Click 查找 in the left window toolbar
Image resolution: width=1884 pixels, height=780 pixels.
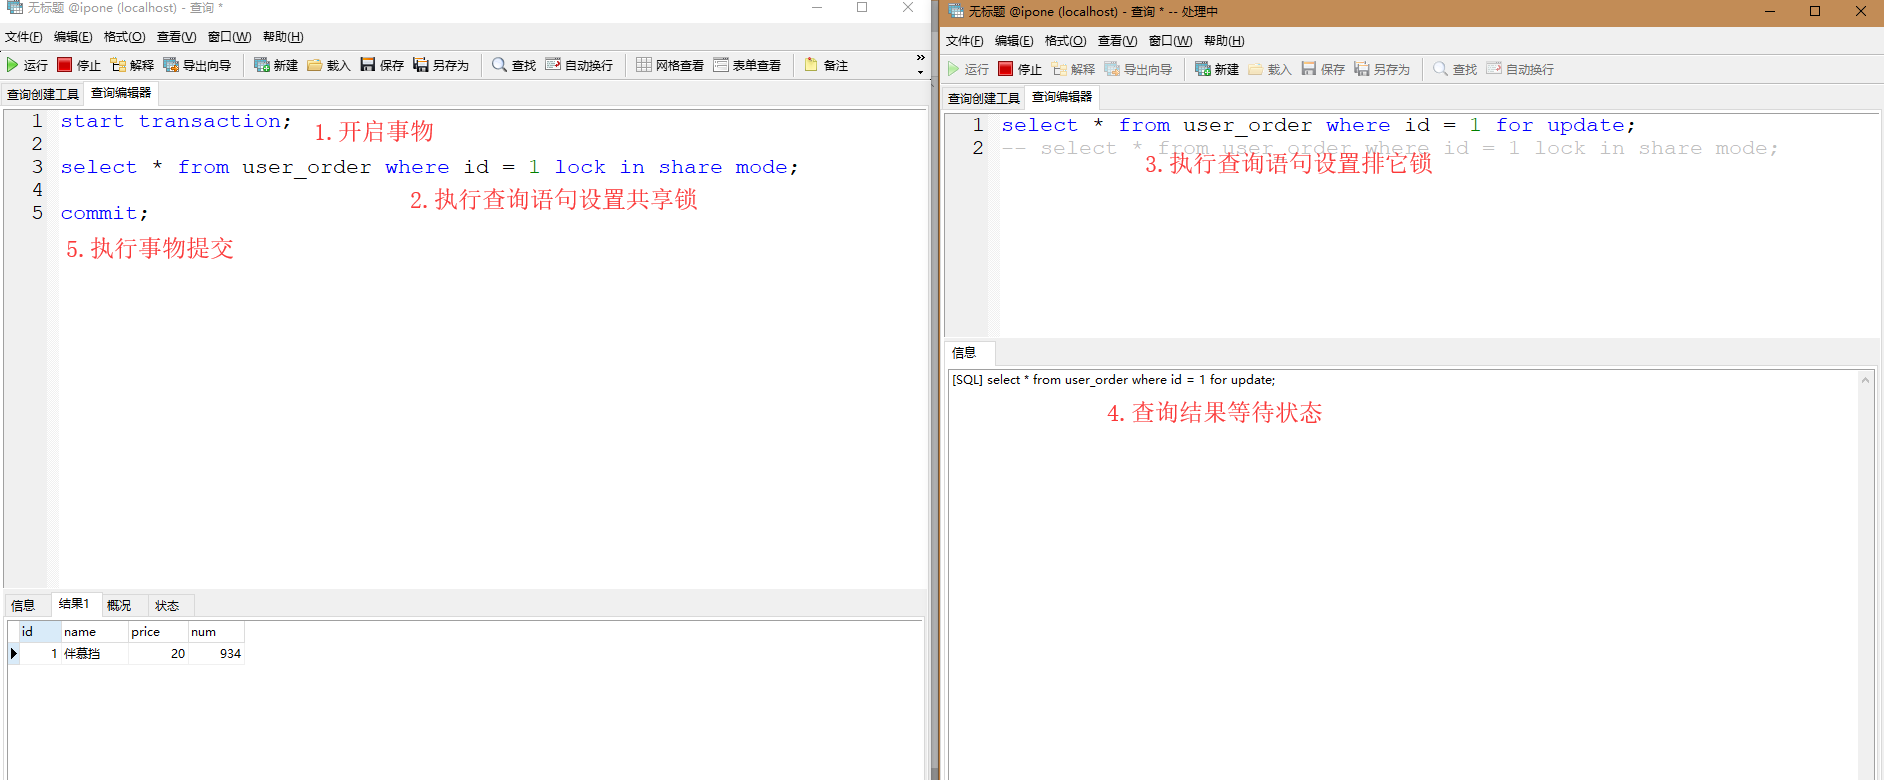[x=514, y=65]
